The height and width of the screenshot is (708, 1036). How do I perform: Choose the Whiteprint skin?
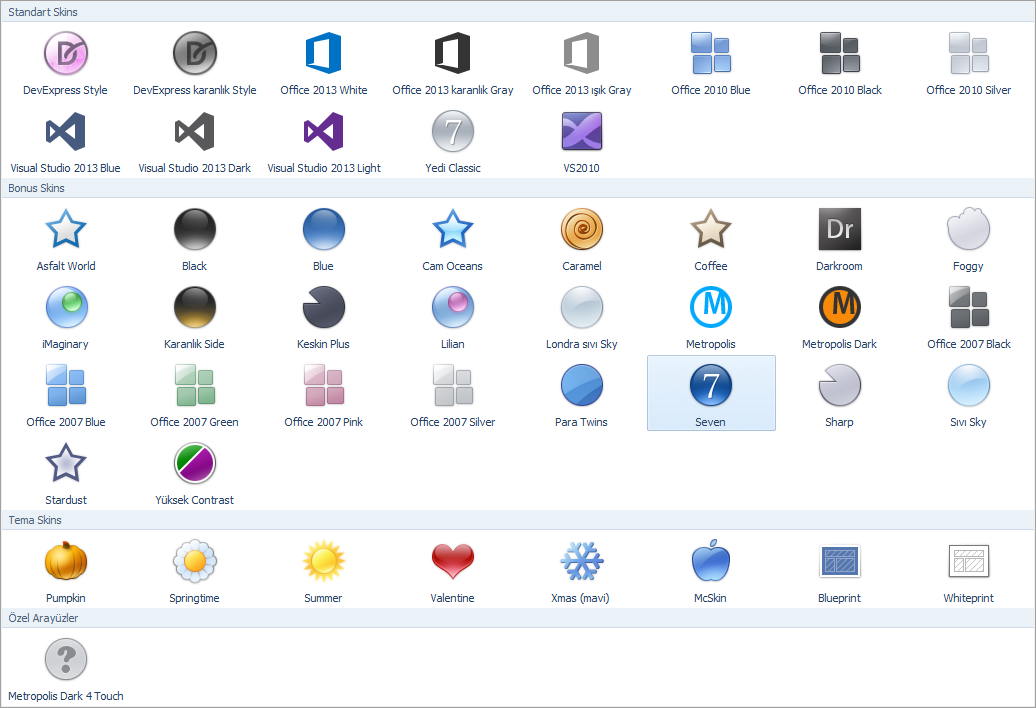click(x=969, y=570)
